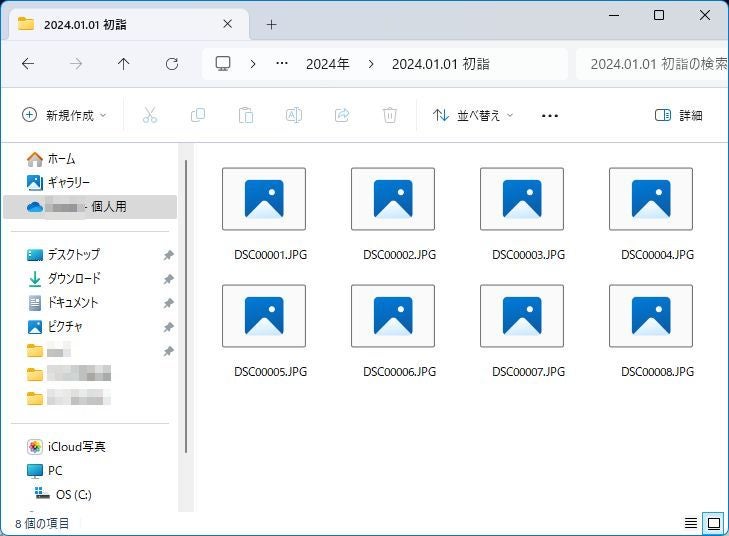Click the Share icon in toolbar
Image resolution: width=729 pixels, height=536 pixels.
[x=342, y=115]
